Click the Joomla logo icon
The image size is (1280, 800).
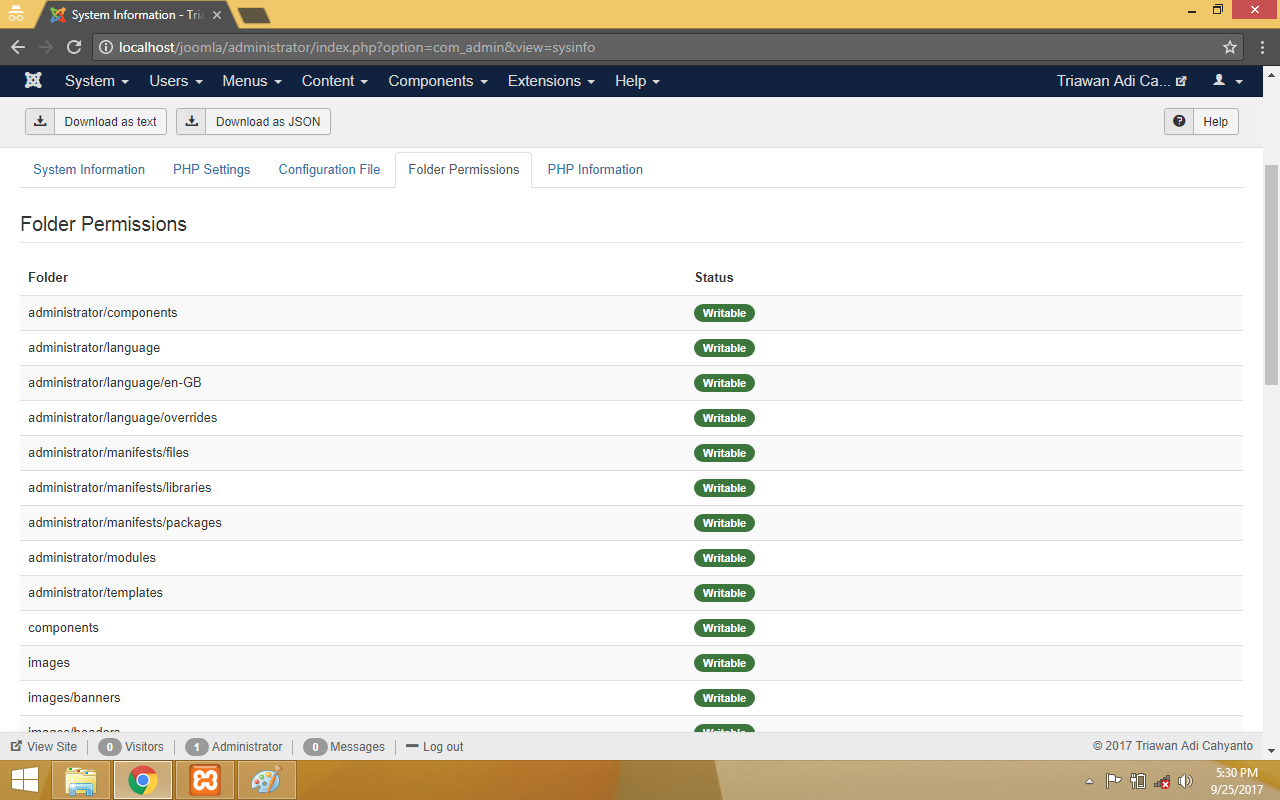coord(33,81)
